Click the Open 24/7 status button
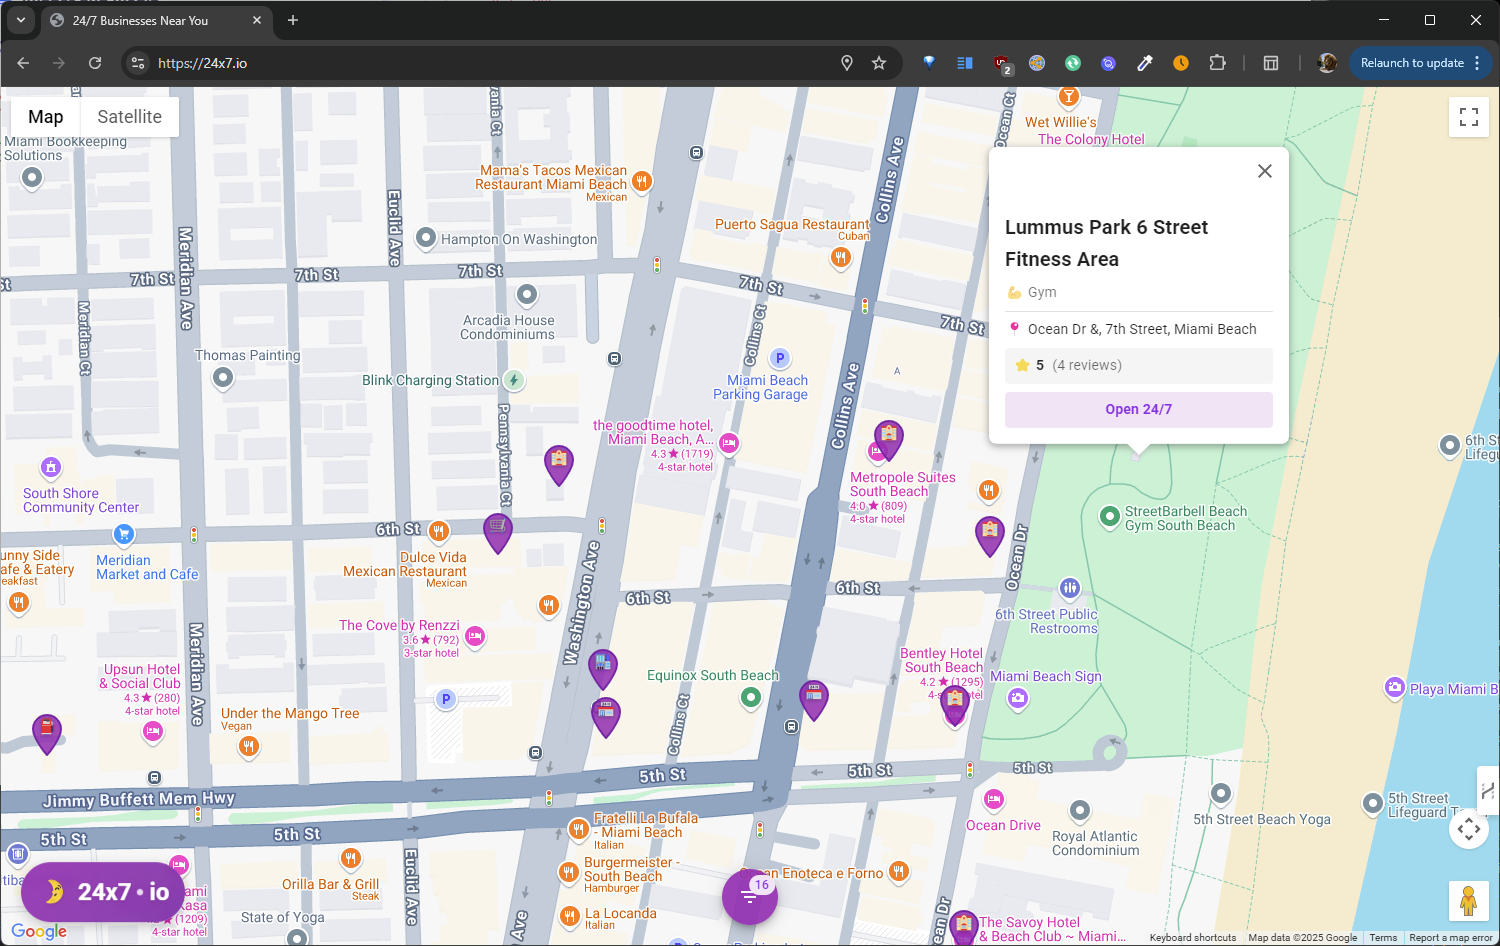1500x946 pixels. click(x=1139, y=409)
